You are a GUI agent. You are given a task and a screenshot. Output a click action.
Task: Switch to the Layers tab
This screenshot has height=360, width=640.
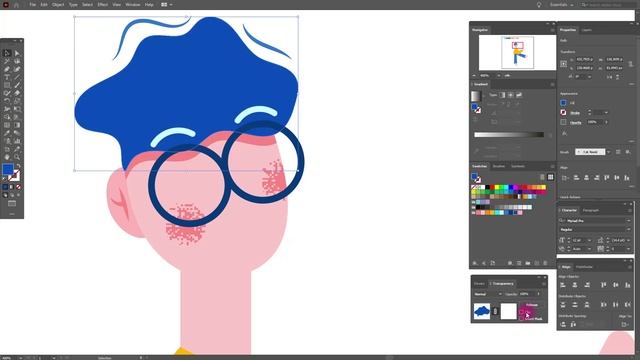pyautogui.click(x=587, y=30)
